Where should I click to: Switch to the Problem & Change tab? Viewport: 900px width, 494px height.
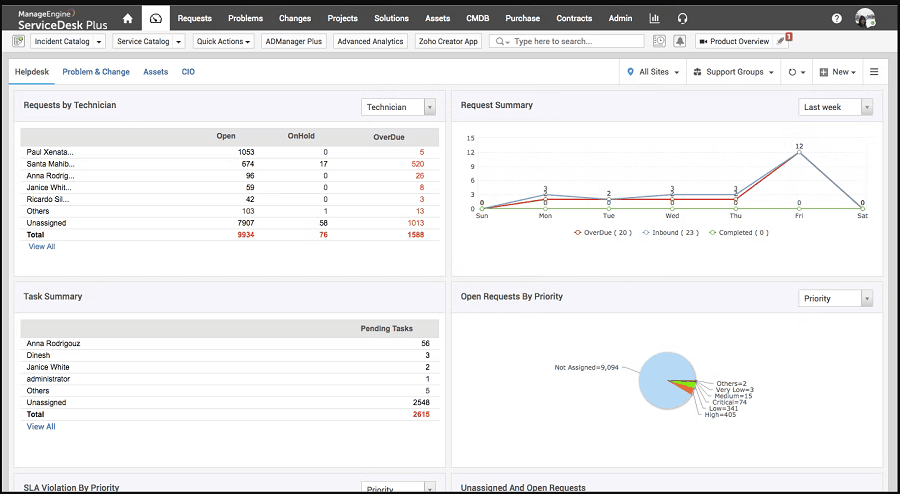tap(96, 72)
